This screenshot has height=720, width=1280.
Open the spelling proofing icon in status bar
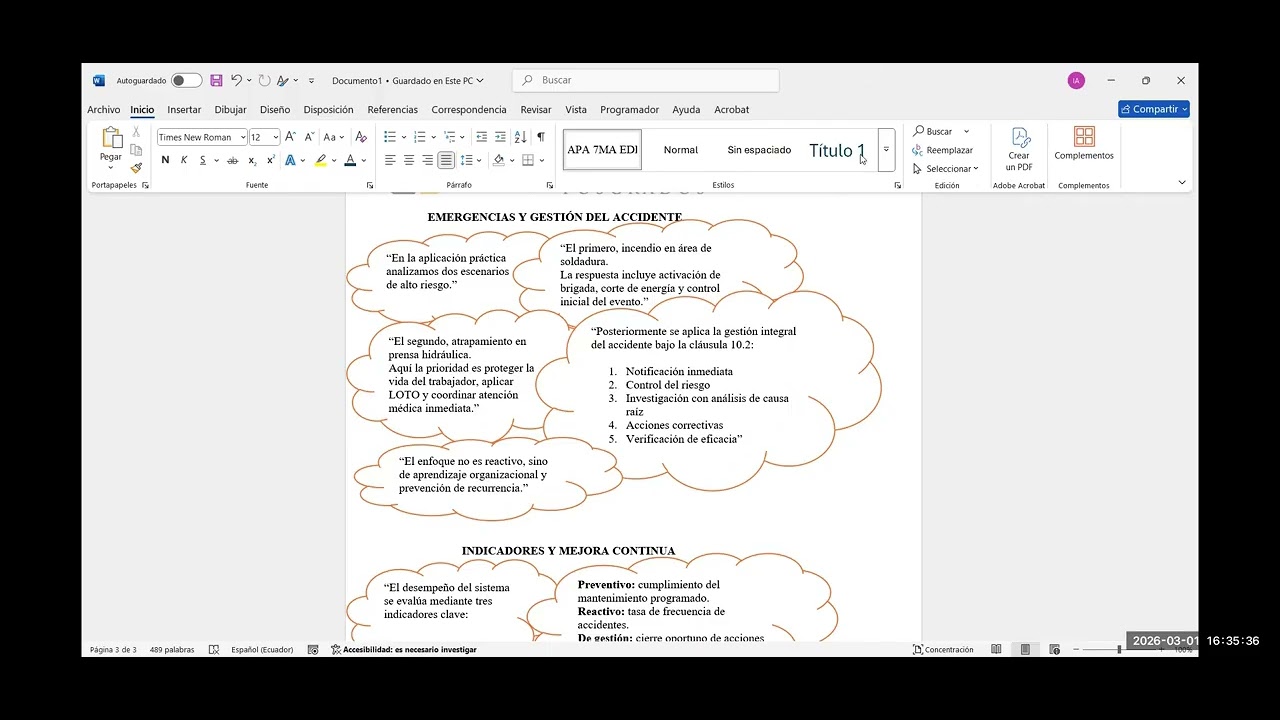pyautogui.click(x=213, y=649)
